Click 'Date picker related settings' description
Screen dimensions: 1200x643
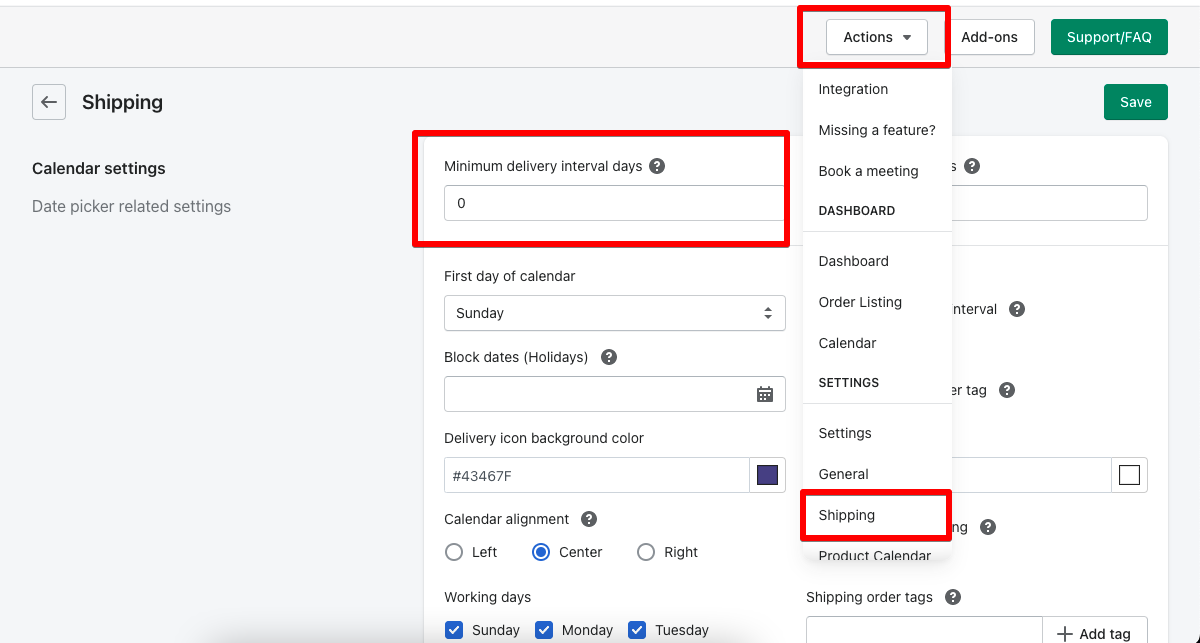pyautogui.click(x=131, y=206)
